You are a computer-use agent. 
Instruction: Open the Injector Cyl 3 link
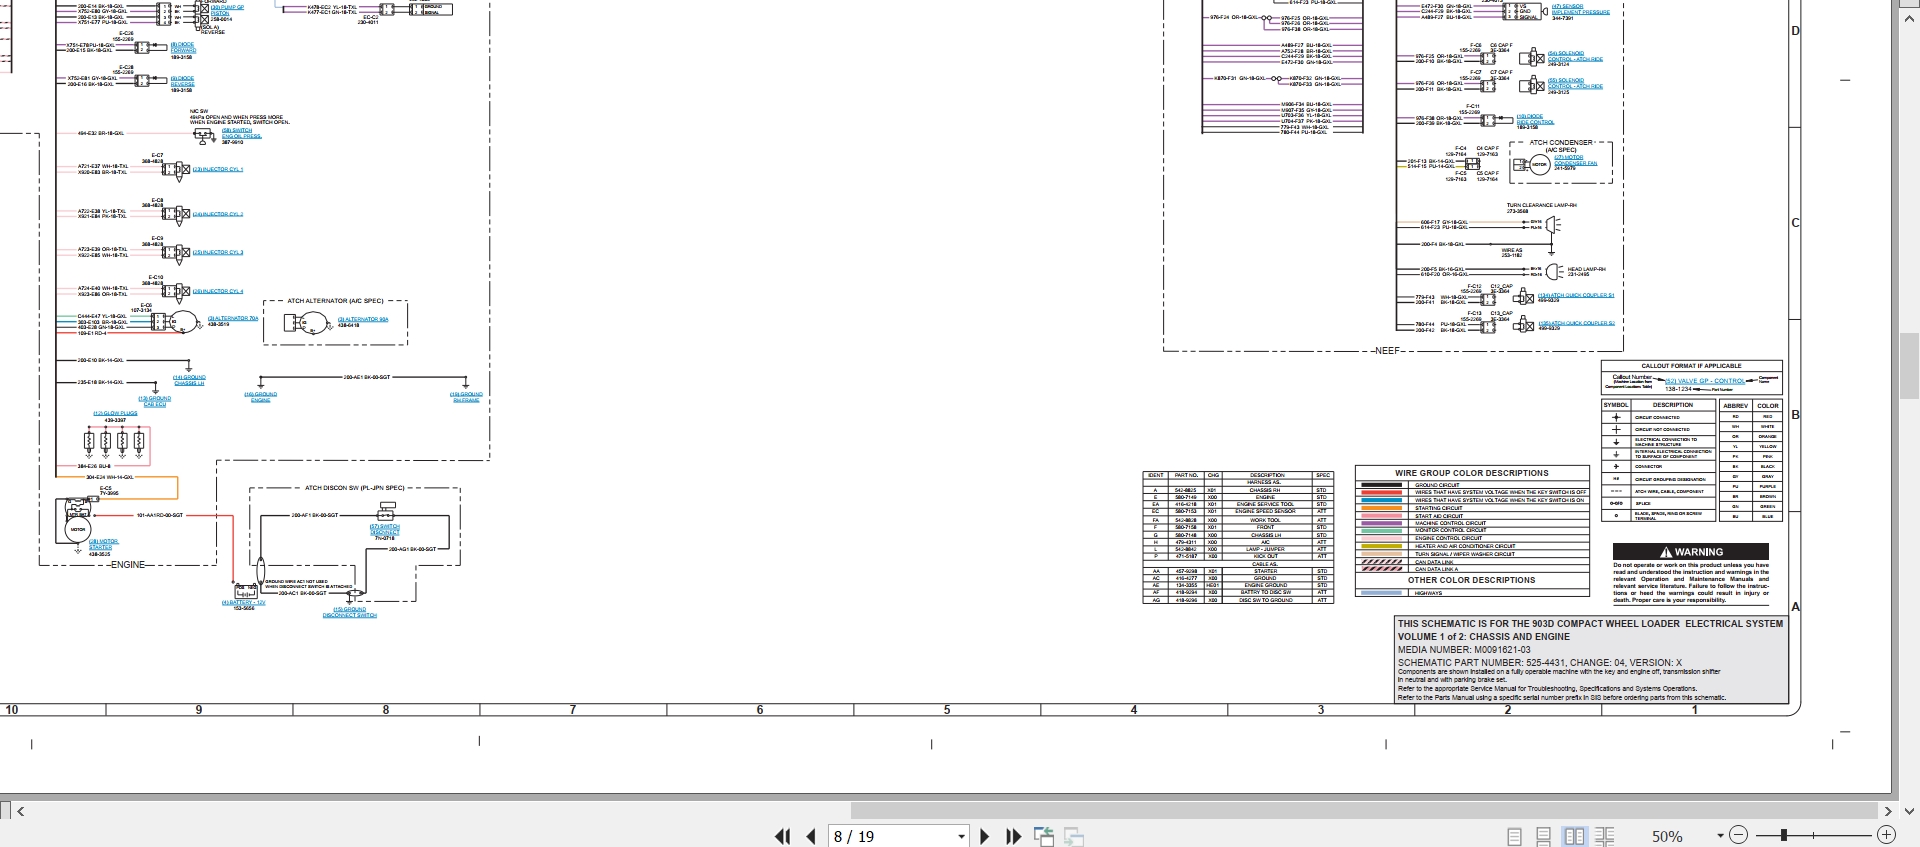[218, 252]
